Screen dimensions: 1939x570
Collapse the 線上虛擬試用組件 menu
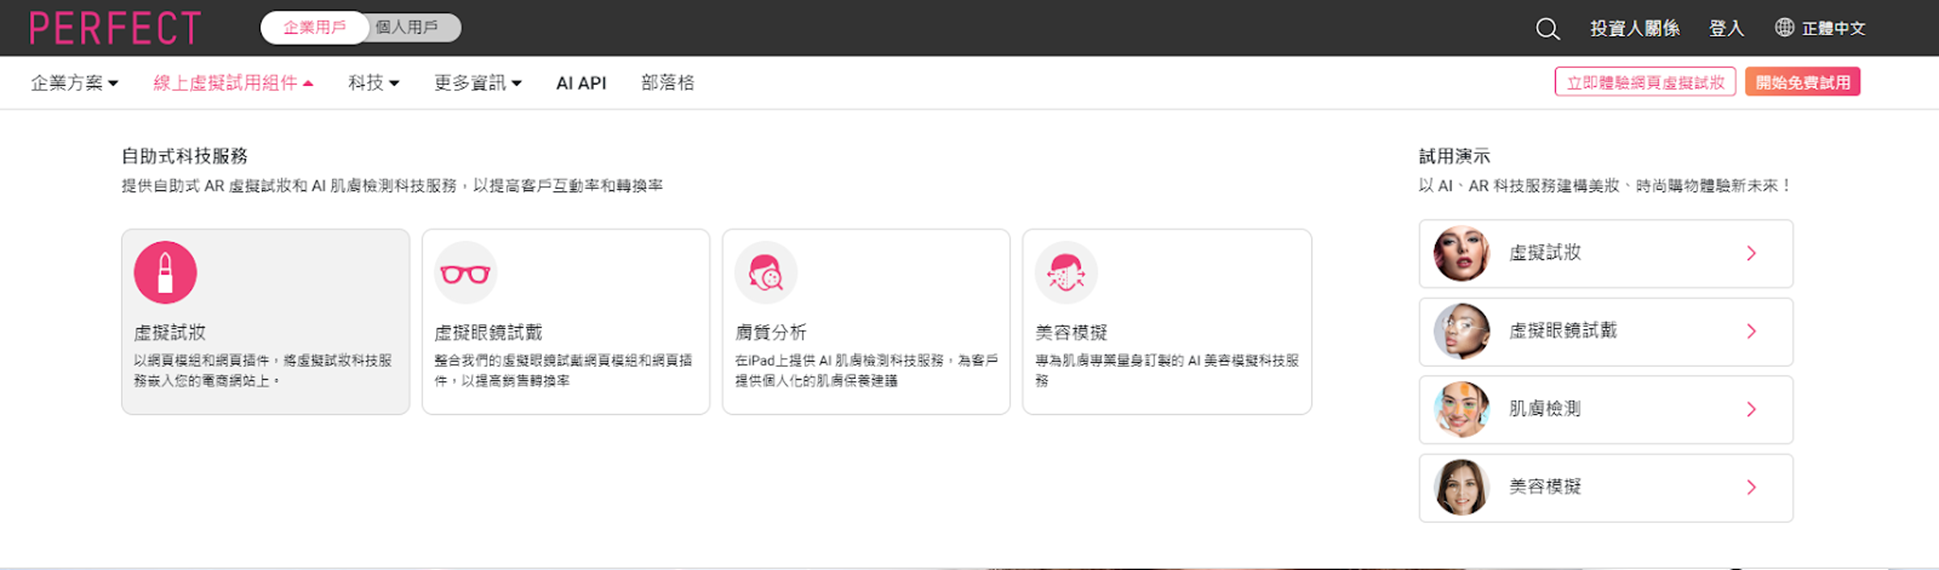(233, 83)
